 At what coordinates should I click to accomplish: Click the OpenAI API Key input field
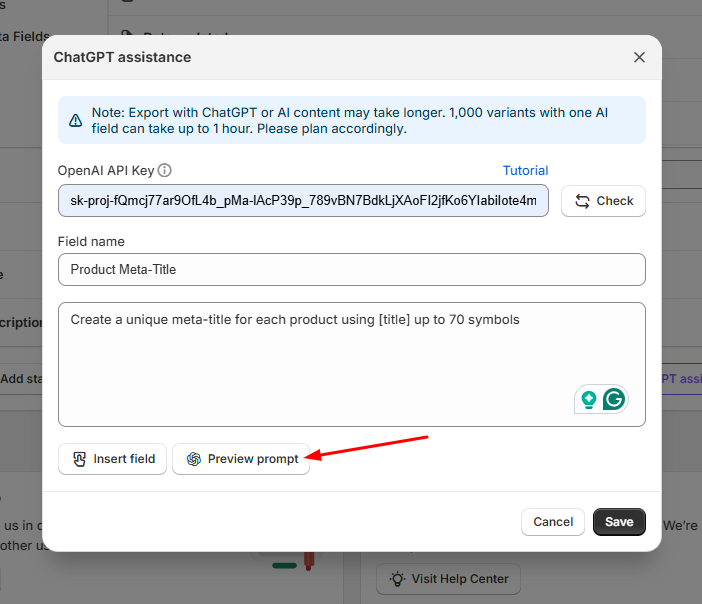click(x=303, y=201)
